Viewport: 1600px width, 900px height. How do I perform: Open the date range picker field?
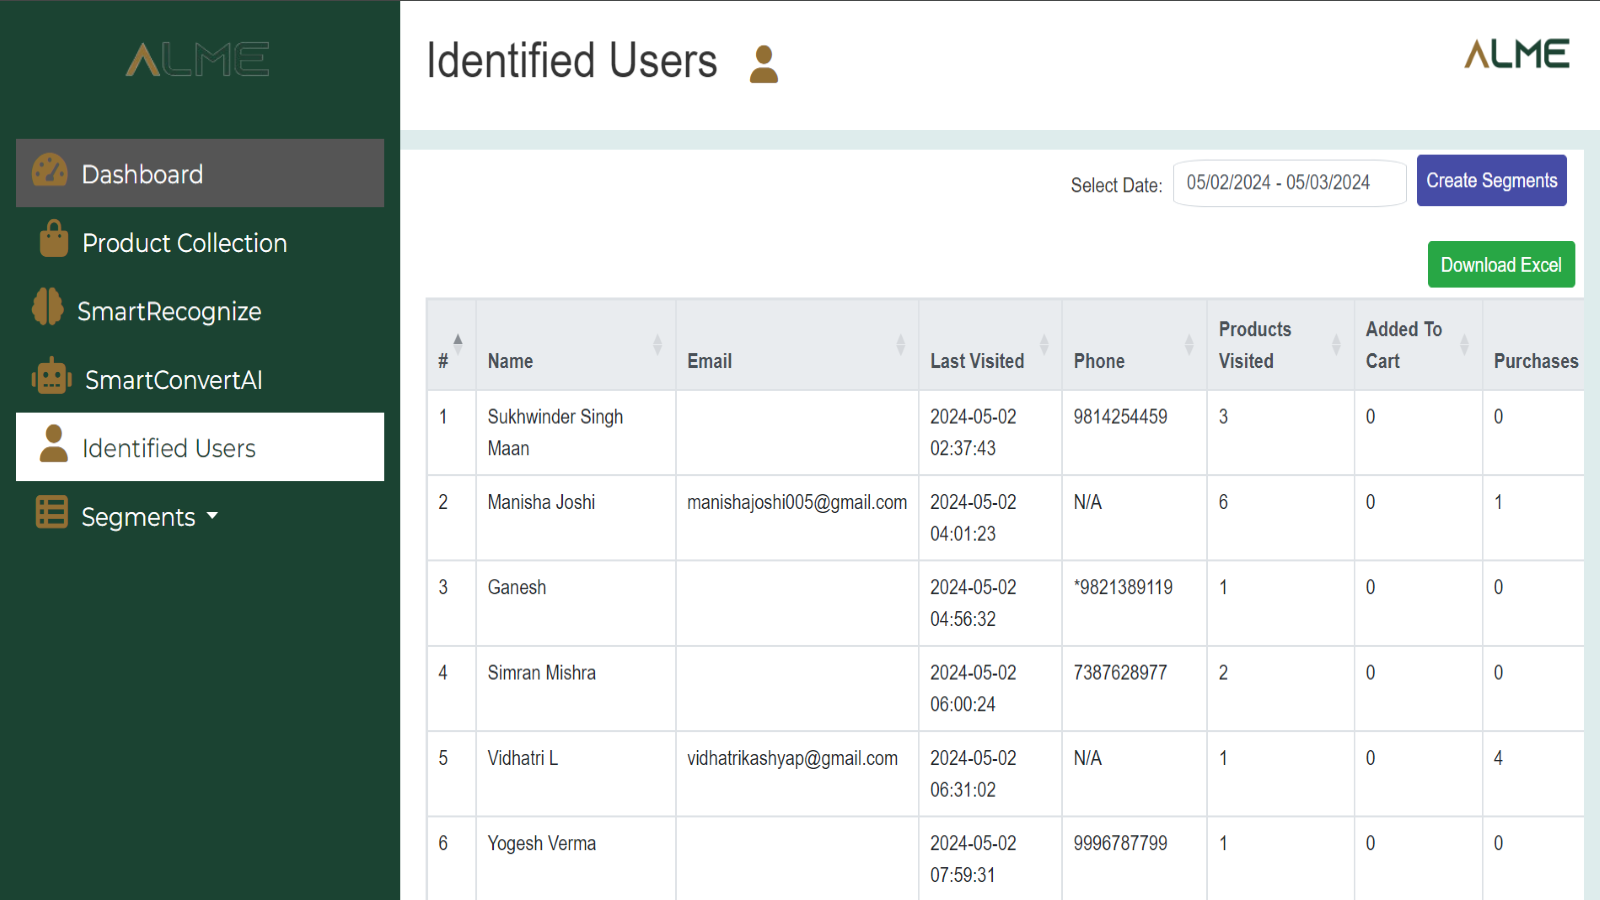[x=1289, y=183]
